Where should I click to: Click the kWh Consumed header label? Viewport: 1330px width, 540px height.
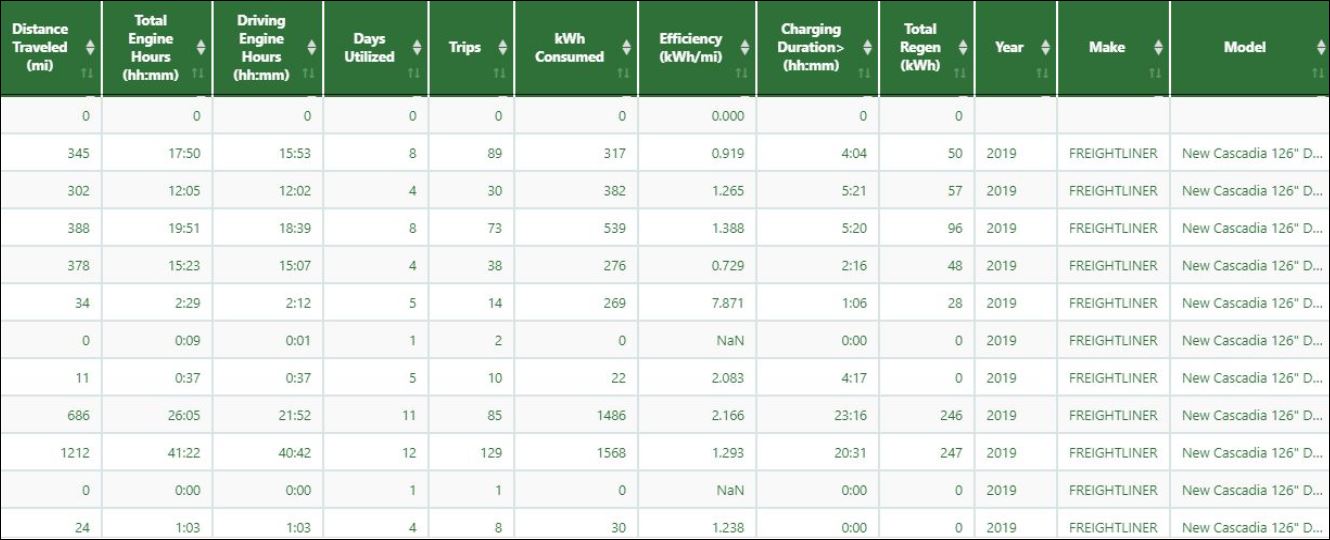[569, 47]
